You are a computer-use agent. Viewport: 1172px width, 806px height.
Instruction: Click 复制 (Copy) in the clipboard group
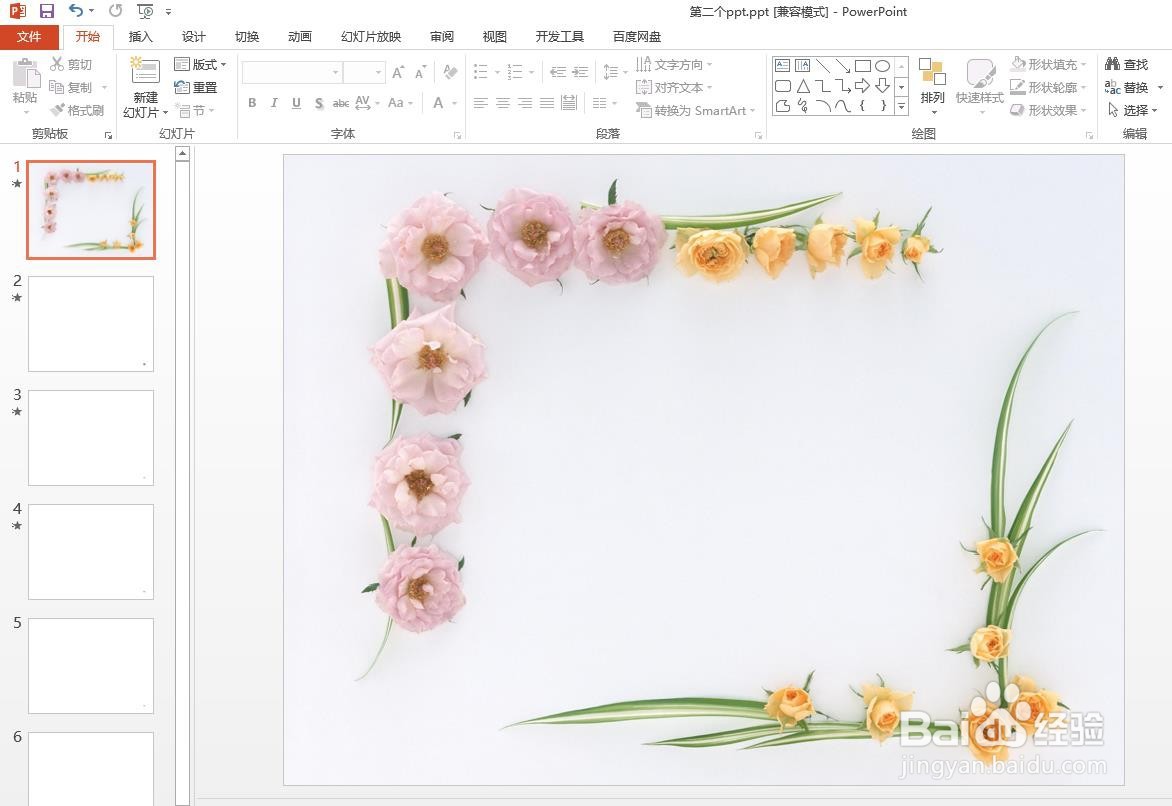point(71,87)
